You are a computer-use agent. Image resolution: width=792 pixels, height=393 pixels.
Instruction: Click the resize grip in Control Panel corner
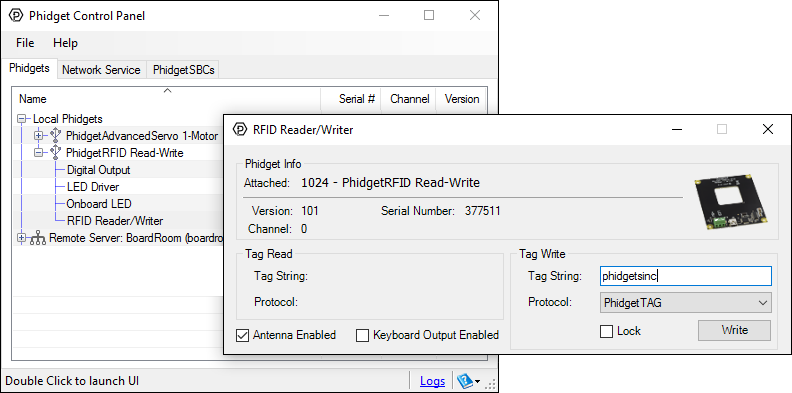pos(490,384)
